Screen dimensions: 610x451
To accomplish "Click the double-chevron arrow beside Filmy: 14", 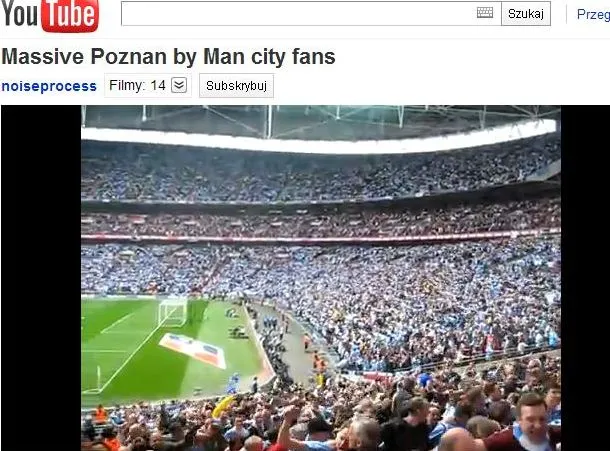I will 179,85.
